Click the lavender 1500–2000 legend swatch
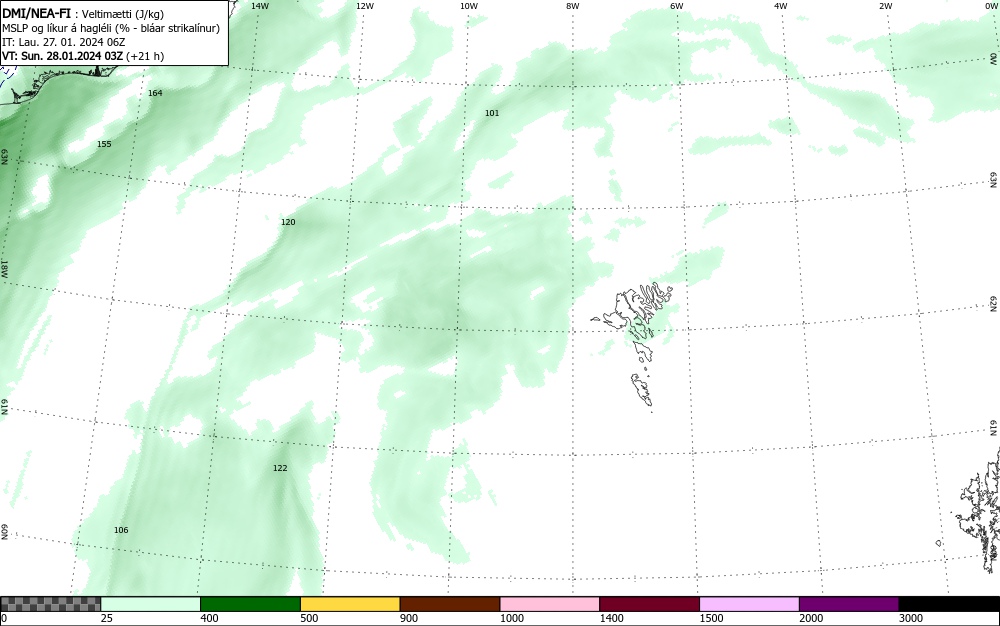The height and width of the screenshot is (626, 1000). (749, 604)
